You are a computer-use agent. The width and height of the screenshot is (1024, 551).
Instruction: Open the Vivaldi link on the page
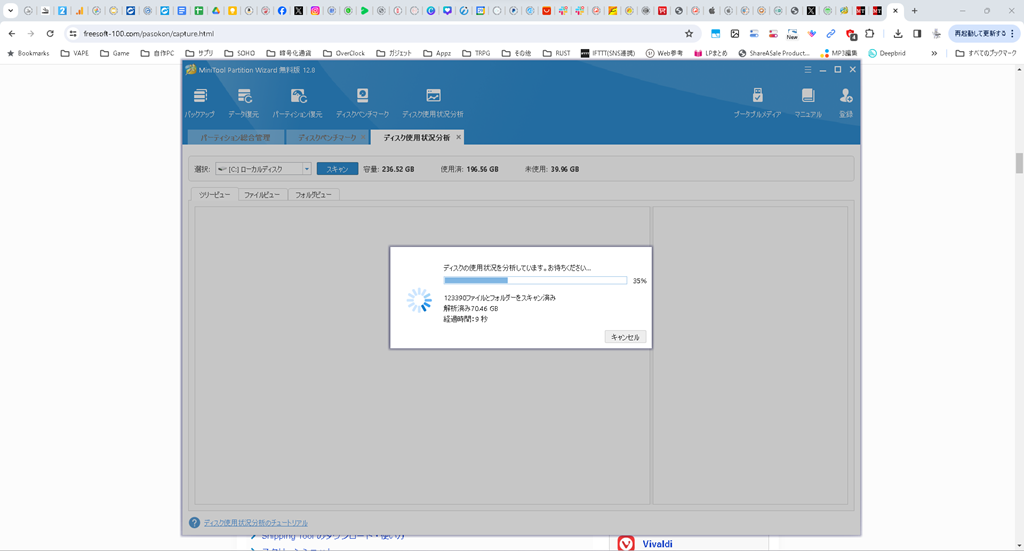pos(657,544)
